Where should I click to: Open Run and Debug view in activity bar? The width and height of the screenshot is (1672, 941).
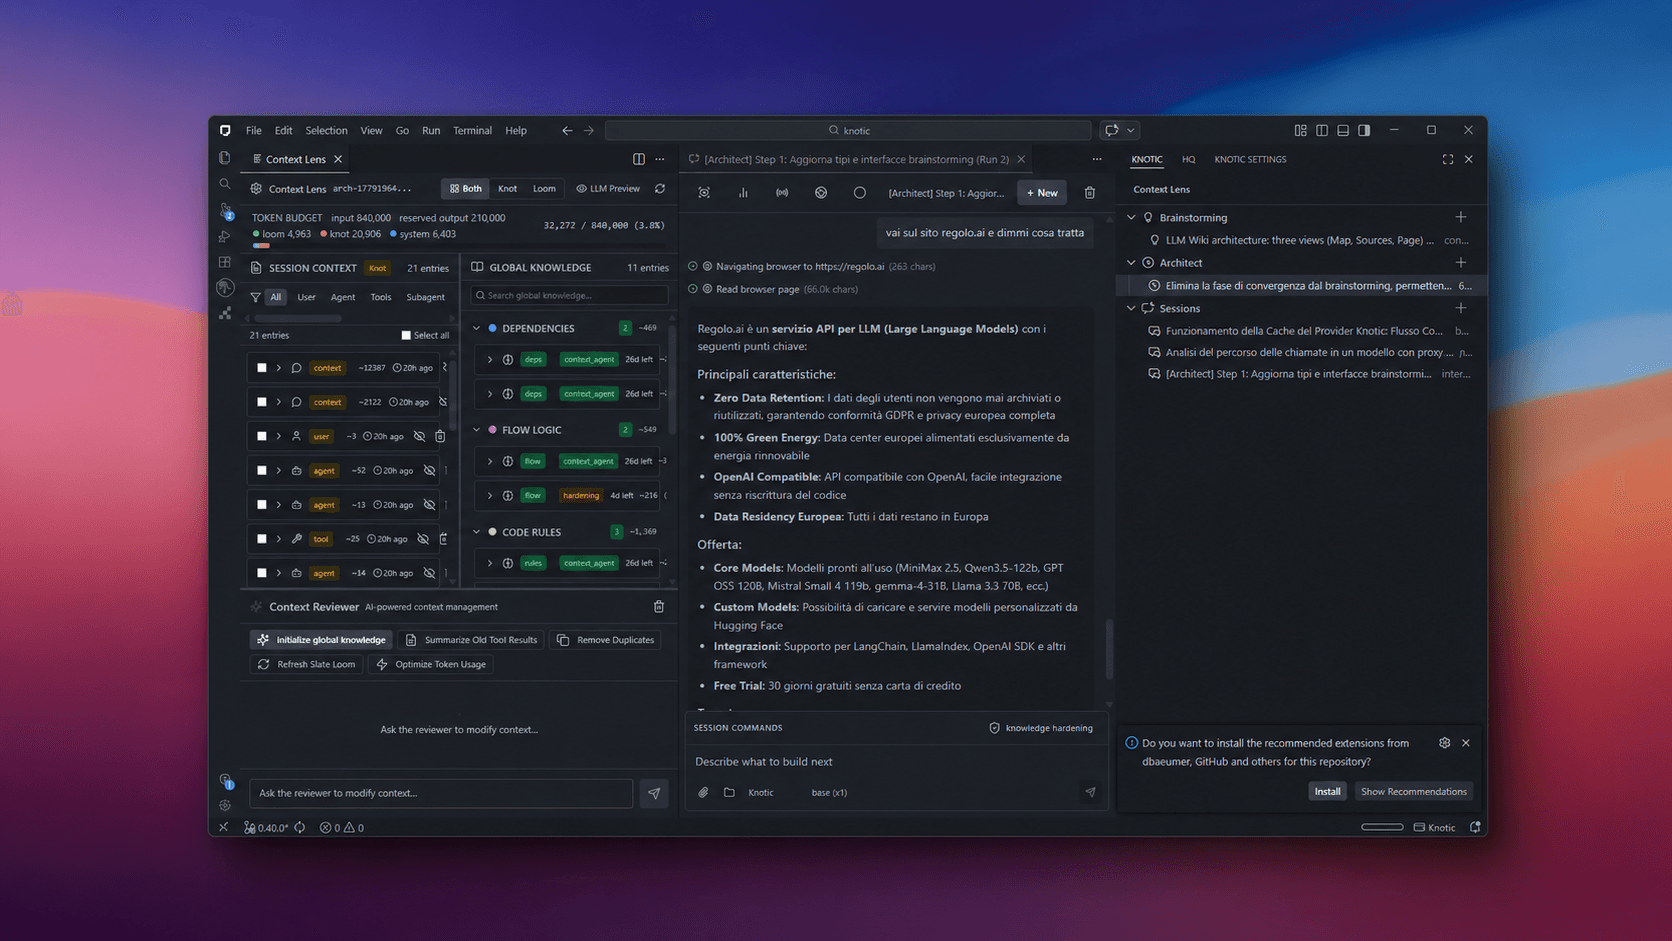pyautogui.click(x=225, y=236)
